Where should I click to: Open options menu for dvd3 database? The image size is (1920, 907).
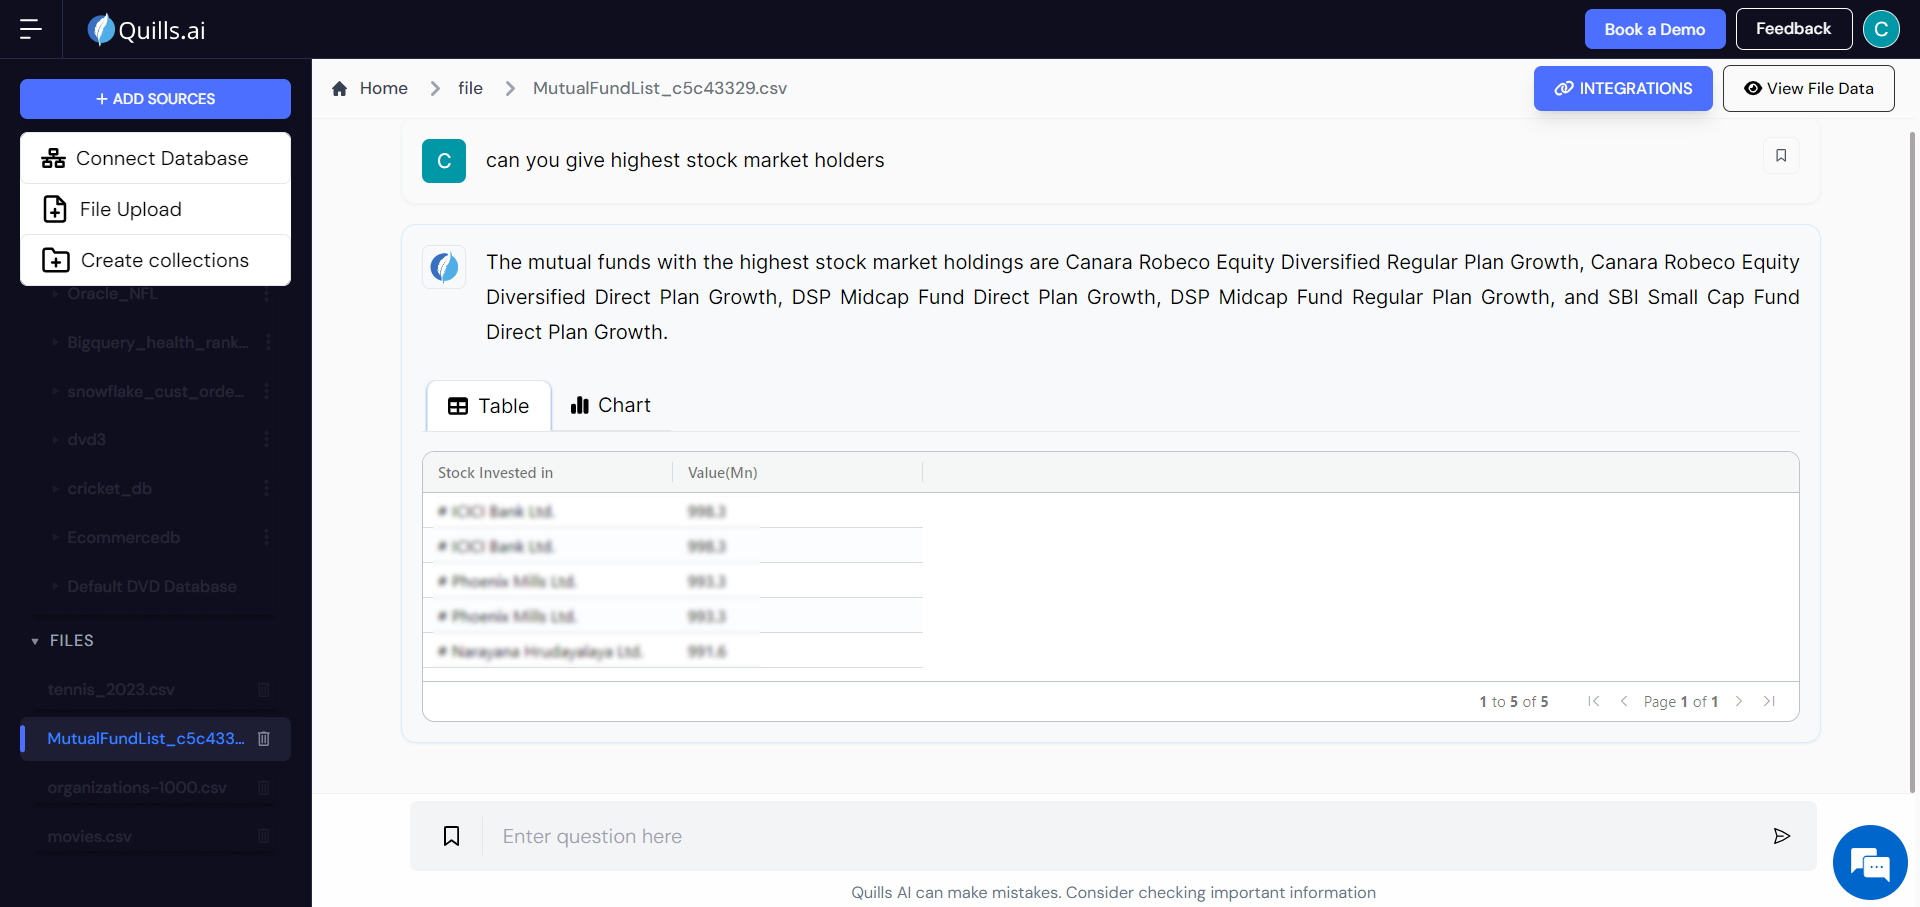[267, 439]
